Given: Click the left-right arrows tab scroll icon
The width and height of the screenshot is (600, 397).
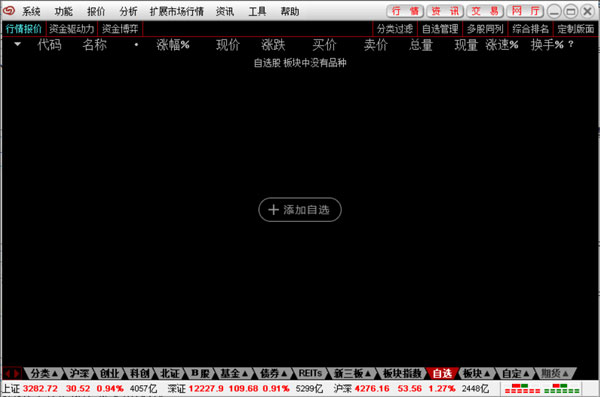Looking at the screenshot, I should point(11,373).
